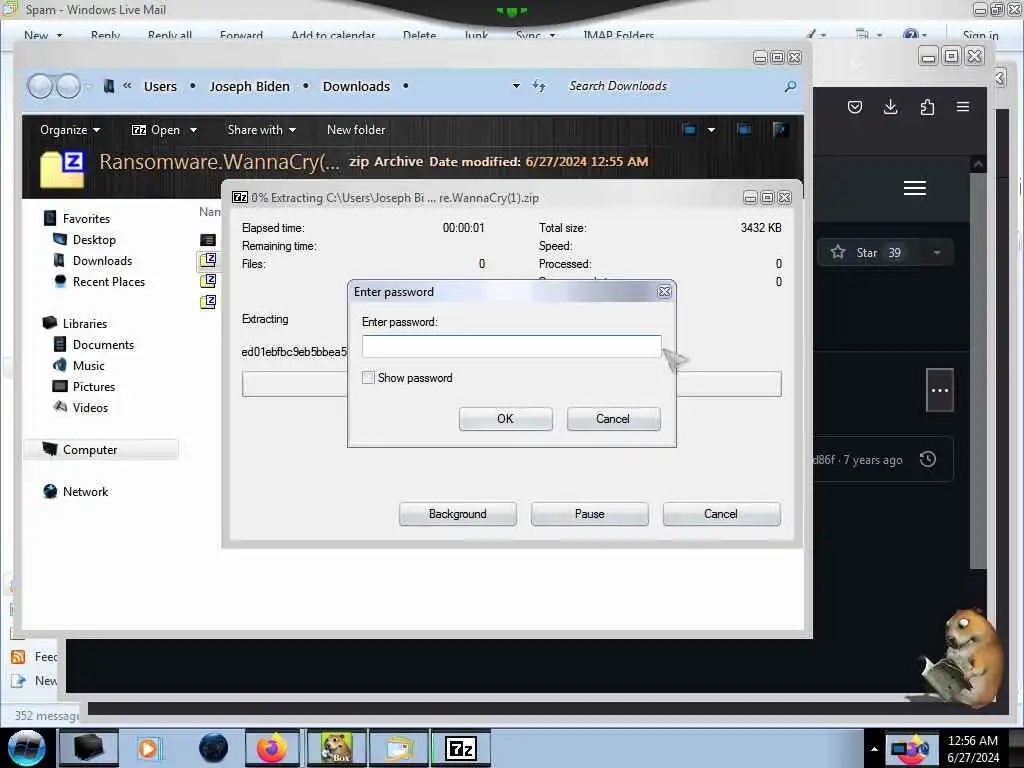This screenshot has height=768, width=1024.
Task: Send the extraction to Background
Action: tap(457, 514)
